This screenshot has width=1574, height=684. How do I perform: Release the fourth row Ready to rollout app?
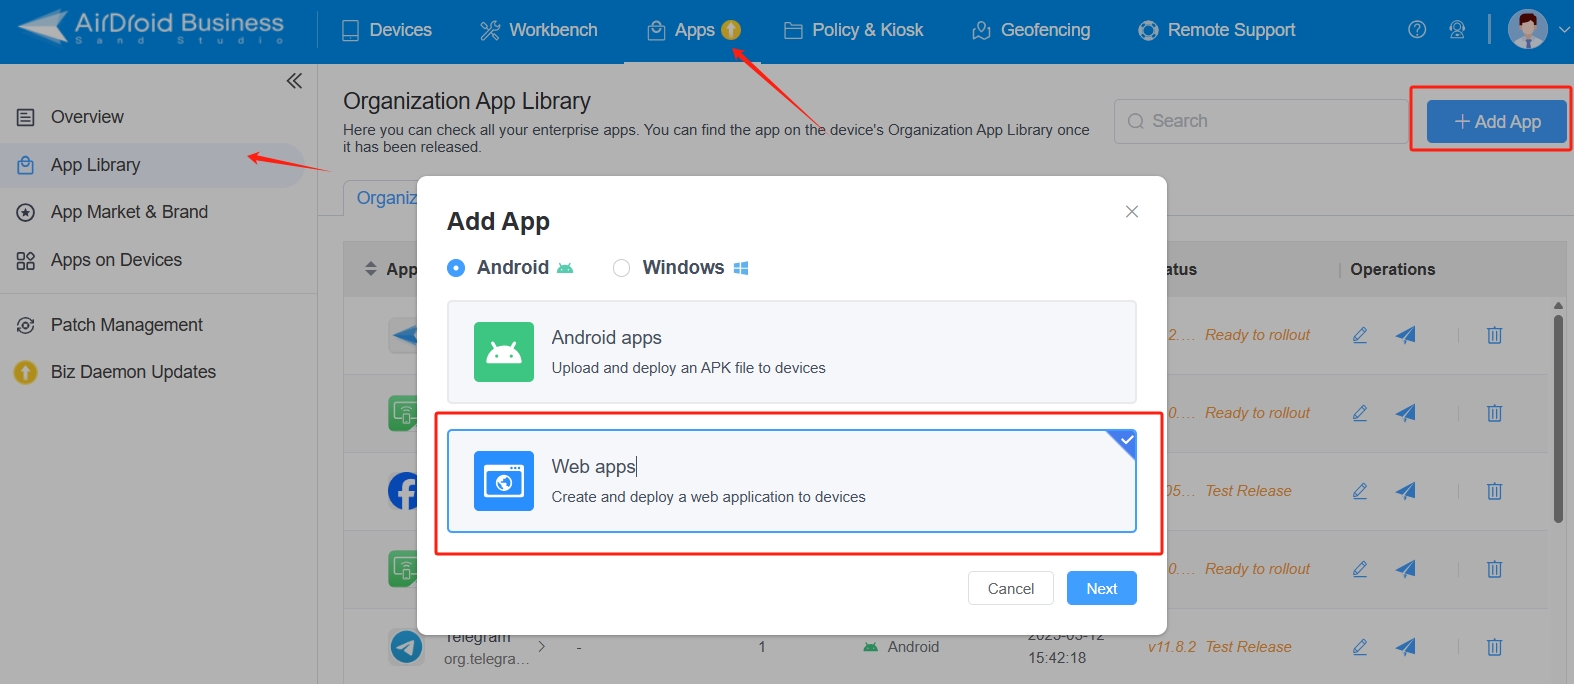1406,569
